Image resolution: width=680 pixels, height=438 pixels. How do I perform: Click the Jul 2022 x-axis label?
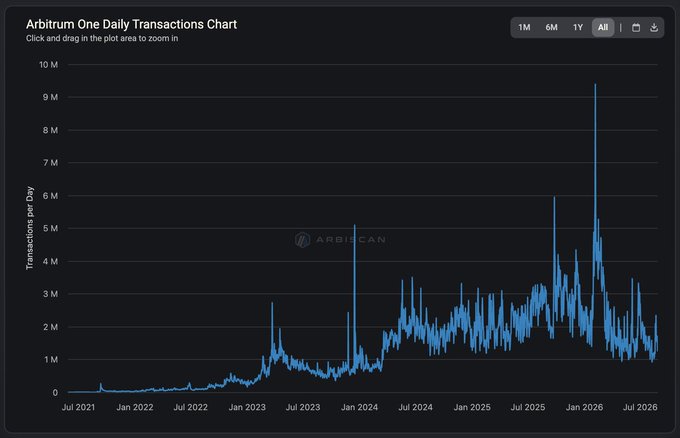click(x=190, y=407)
